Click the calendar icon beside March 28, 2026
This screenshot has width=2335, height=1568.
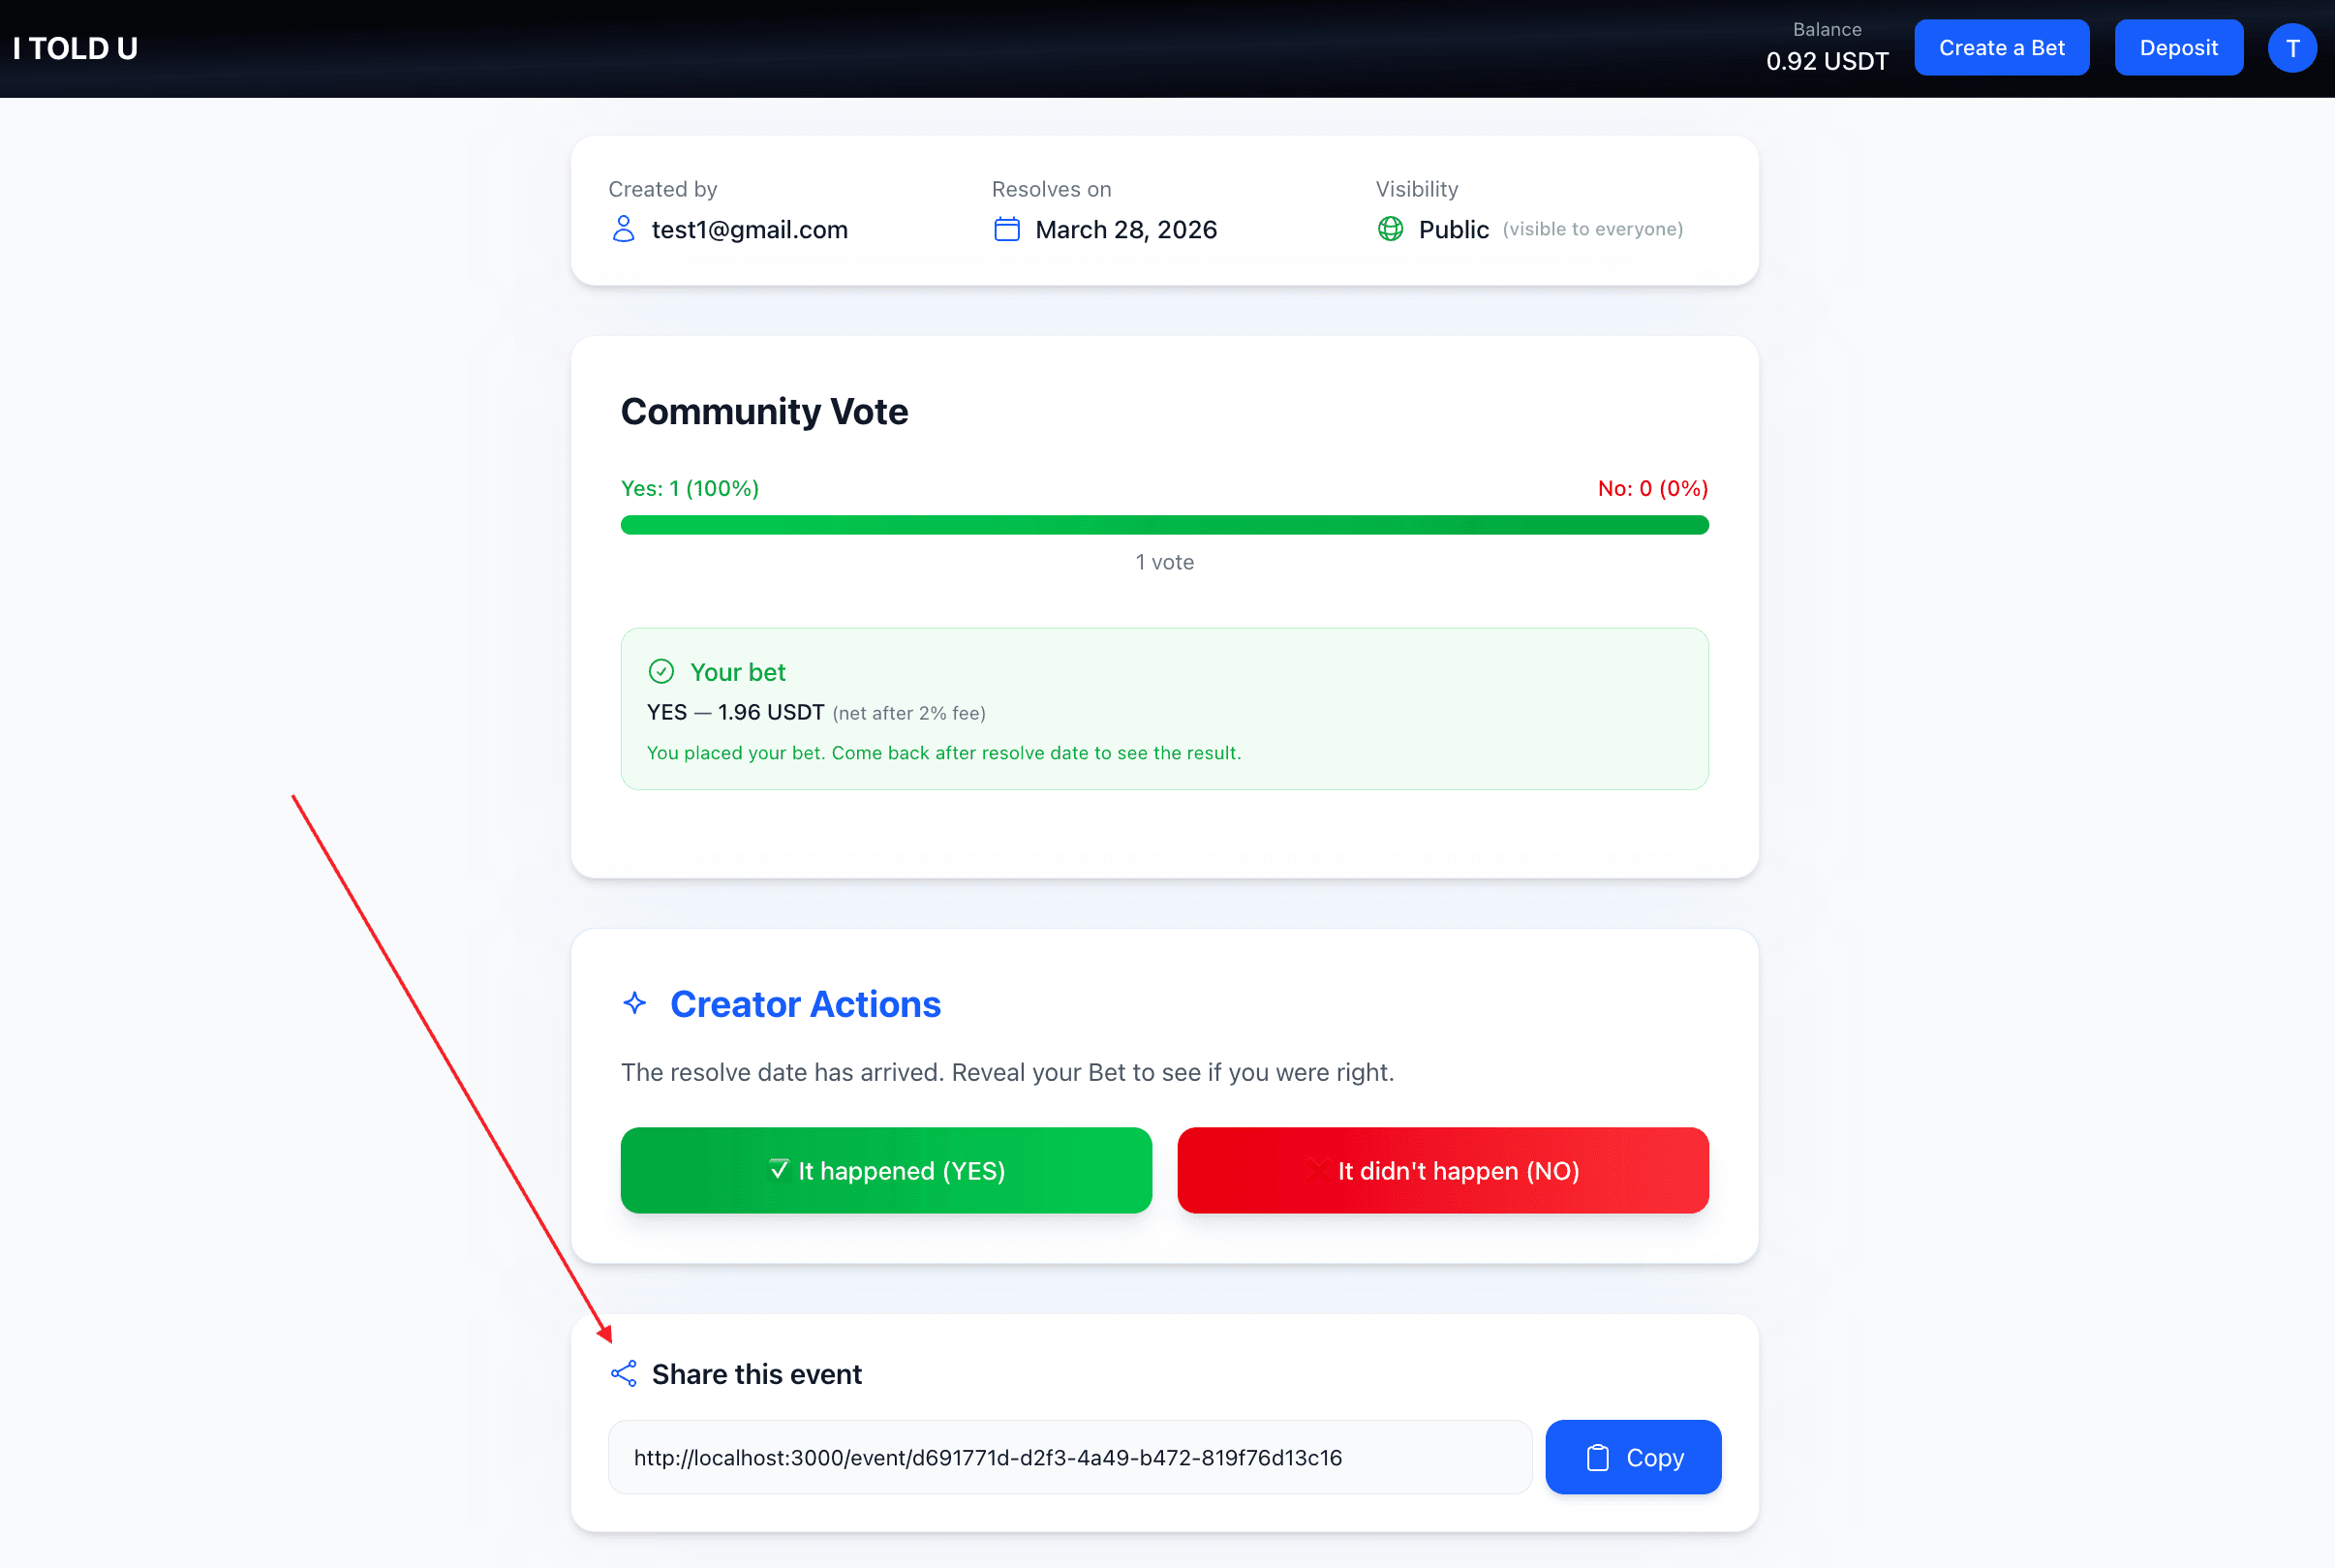coord(1006,229)
